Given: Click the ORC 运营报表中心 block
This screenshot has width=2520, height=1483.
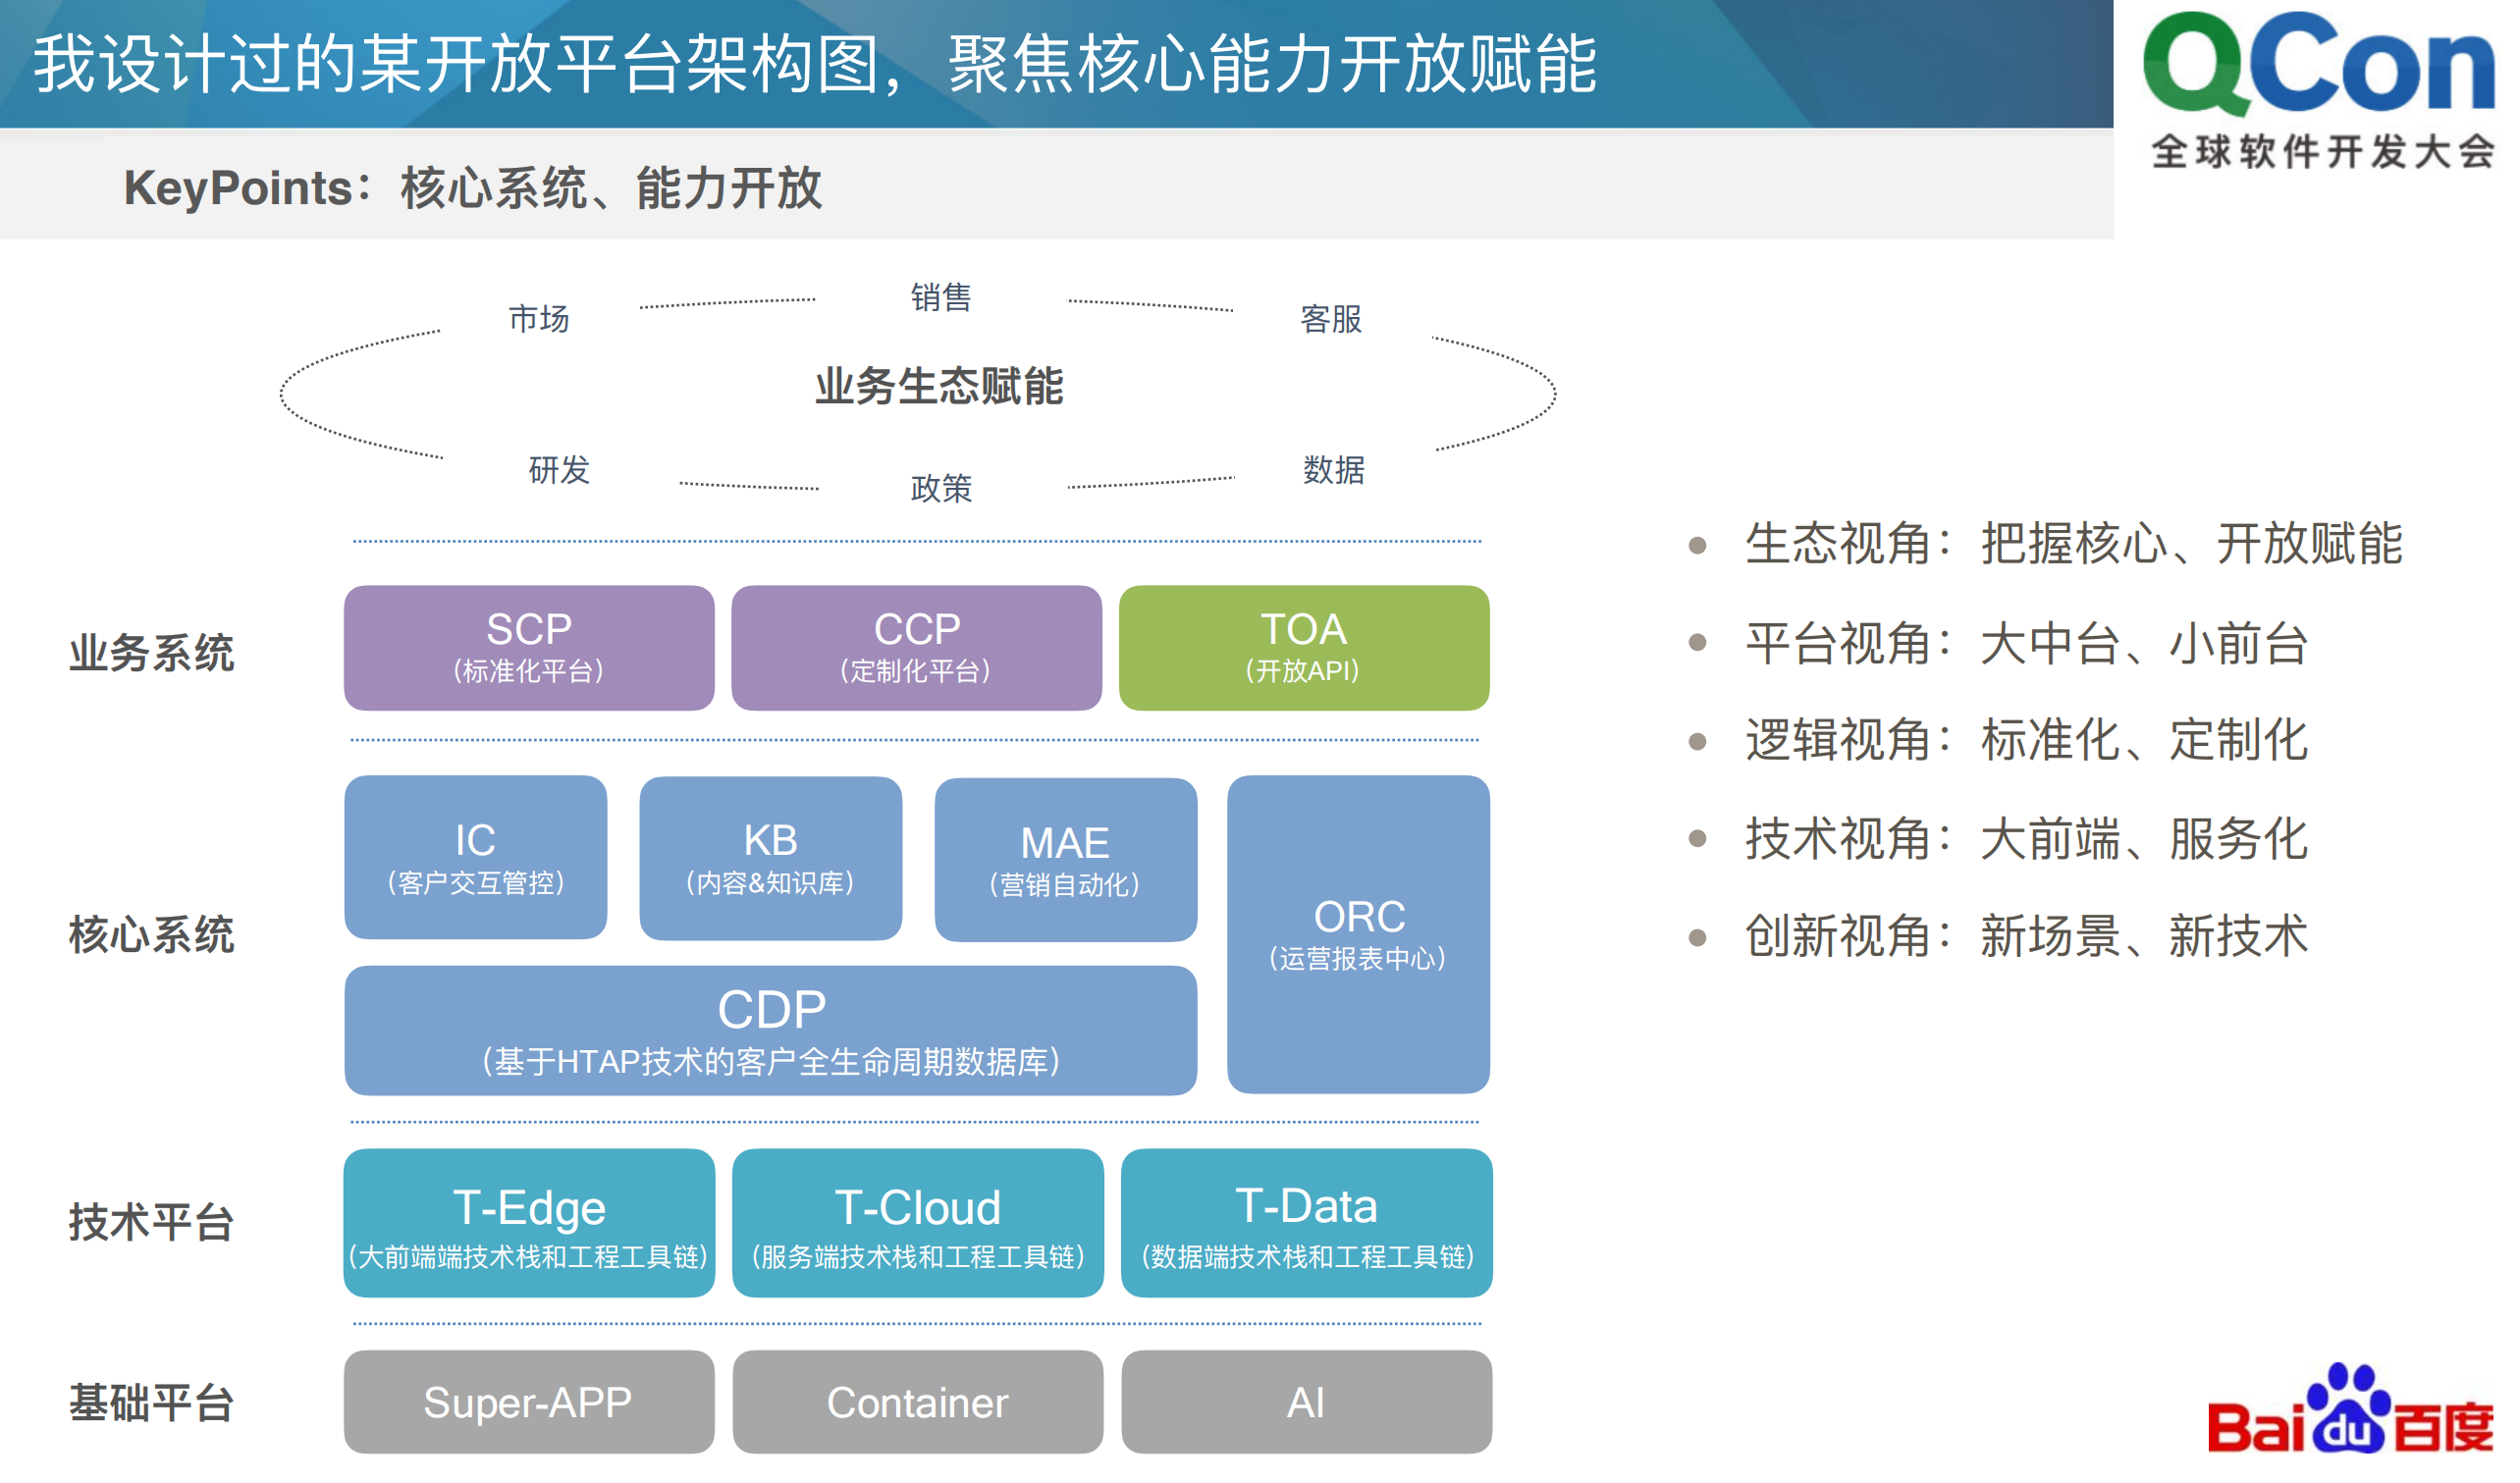Looking at the screenshot, I should coord(1358,938).
